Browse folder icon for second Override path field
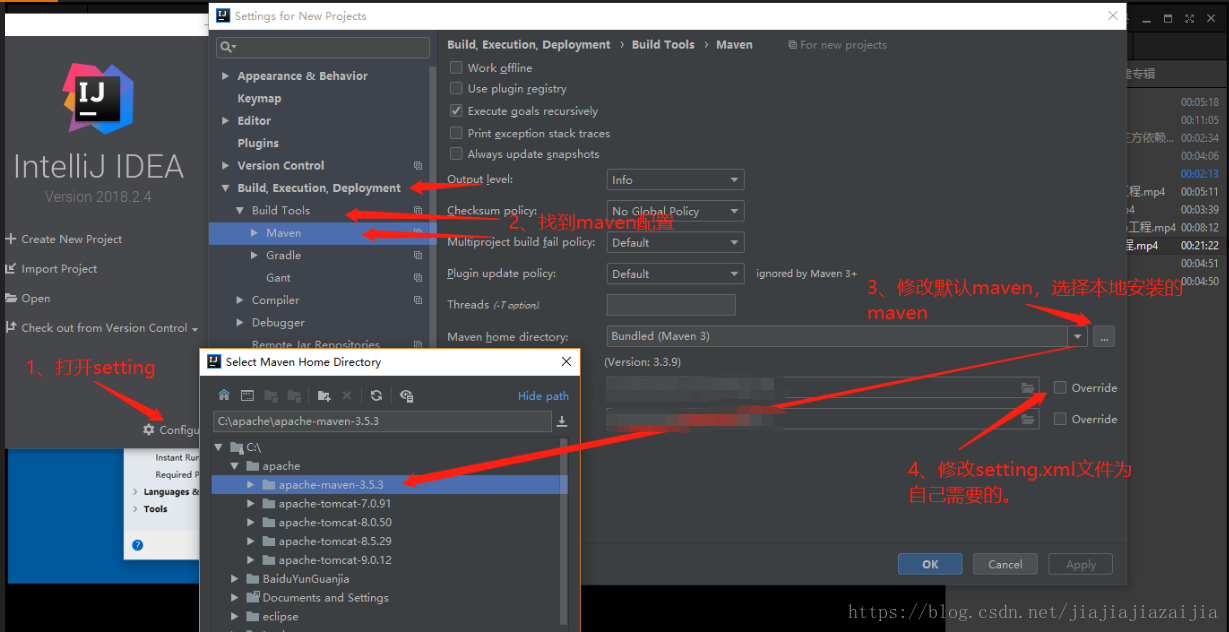The width and height of the screenshot is (1229, 632). tap(1027, 420)
